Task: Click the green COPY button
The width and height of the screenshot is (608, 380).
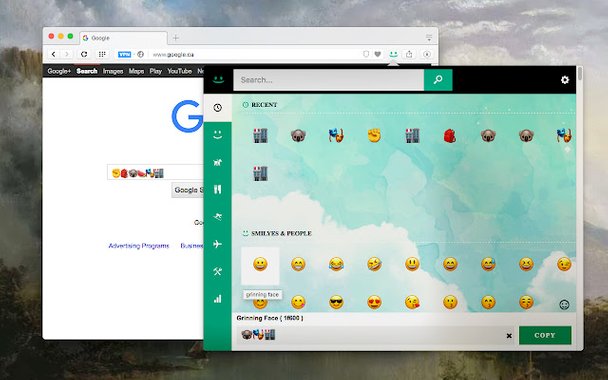Action: pyautogui.click(x=545, y=335)
